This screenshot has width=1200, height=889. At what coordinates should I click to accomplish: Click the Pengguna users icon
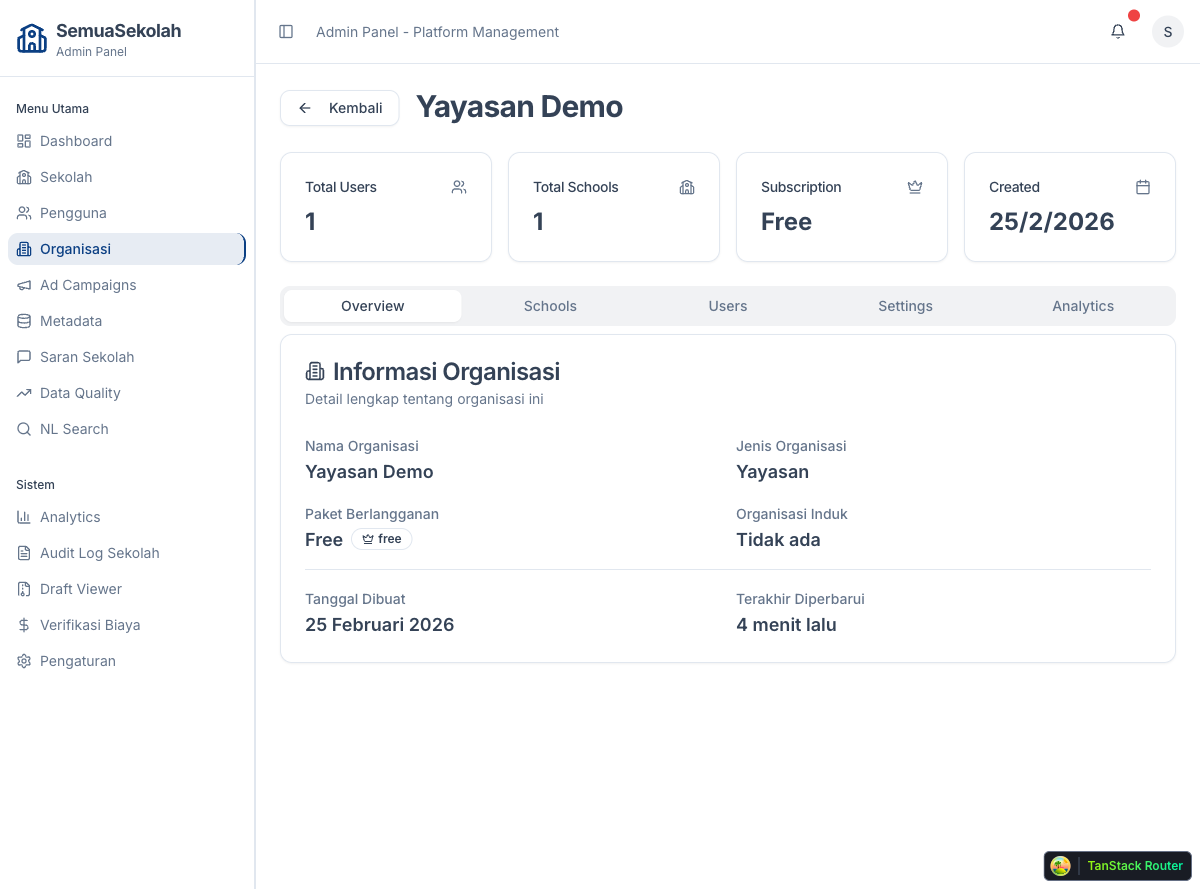23,213
